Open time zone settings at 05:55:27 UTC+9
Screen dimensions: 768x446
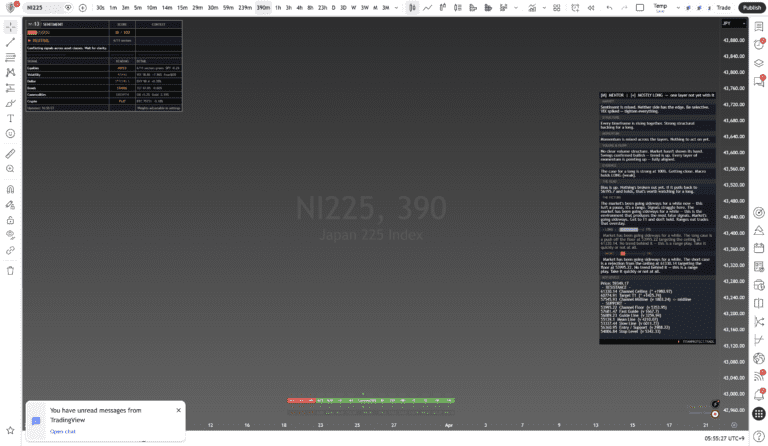tap(724, 438)
